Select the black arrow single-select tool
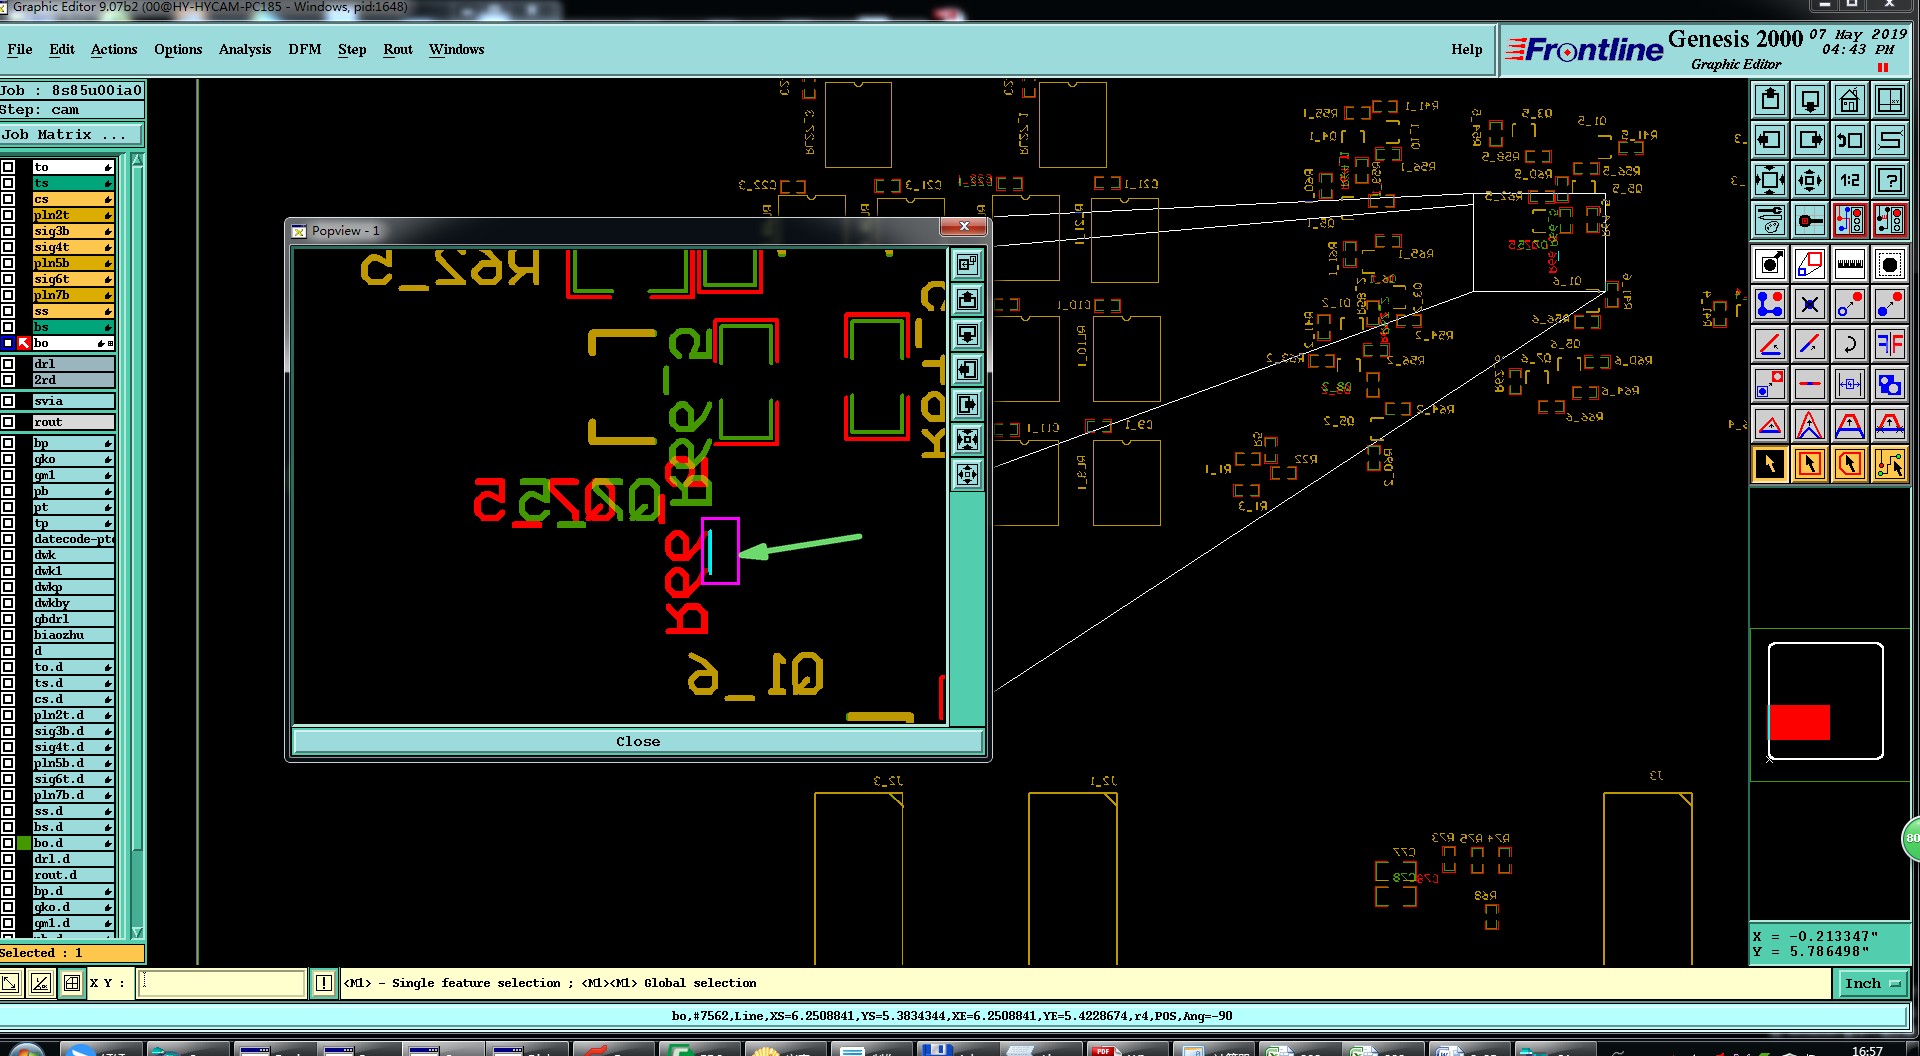The width and height of the screenshot is (1920, 1056). coord(1770,464)
